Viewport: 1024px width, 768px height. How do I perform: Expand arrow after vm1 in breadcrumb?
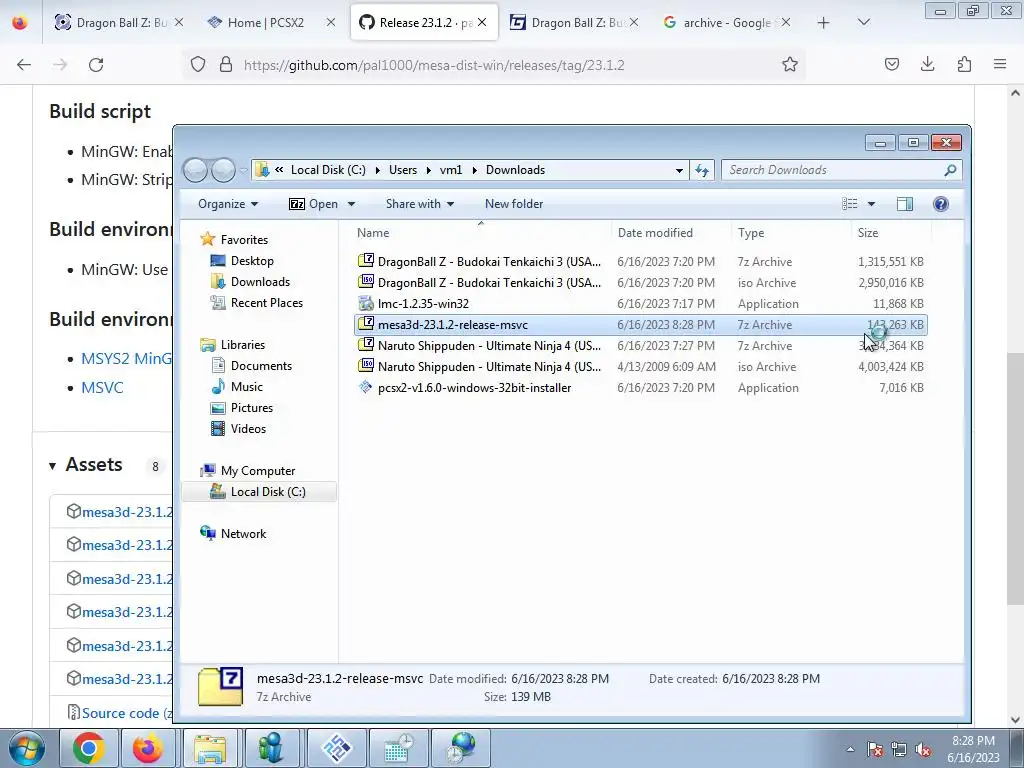(474, 170)
